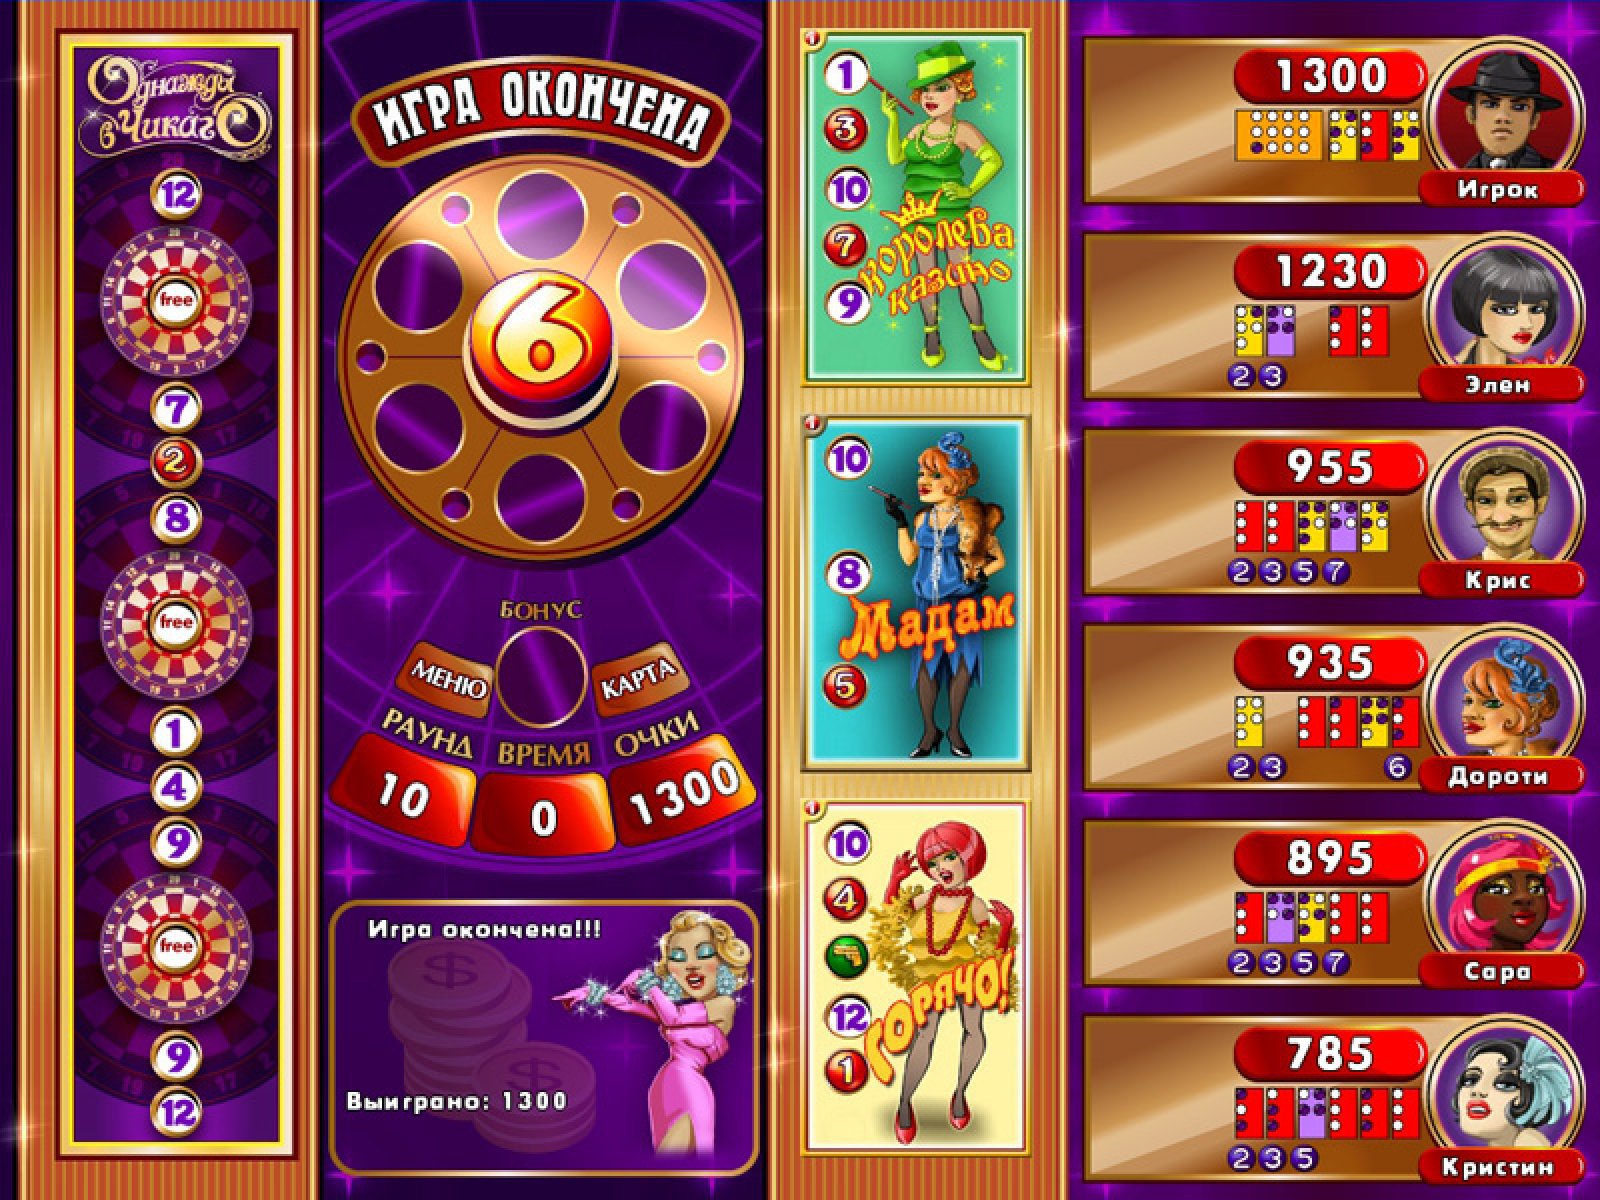Viewport: 1600px width, 1200px height.
Task: Select the Горячо card
Action: coord(917,979)
